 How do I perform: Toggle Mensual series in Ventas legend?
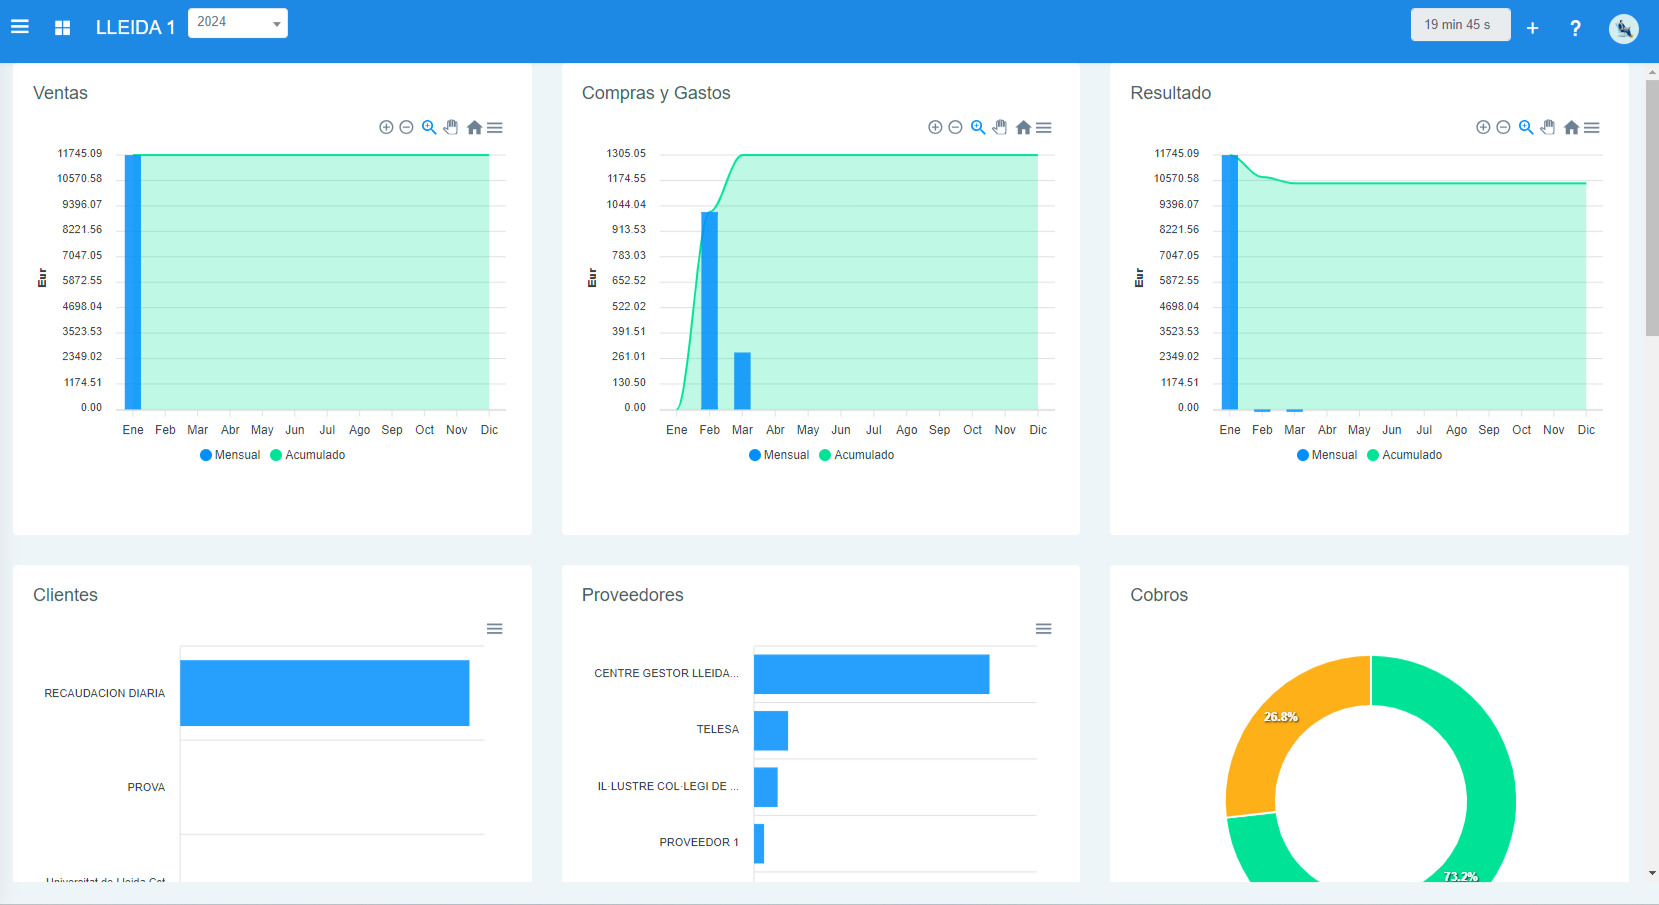tap(230, 455)
